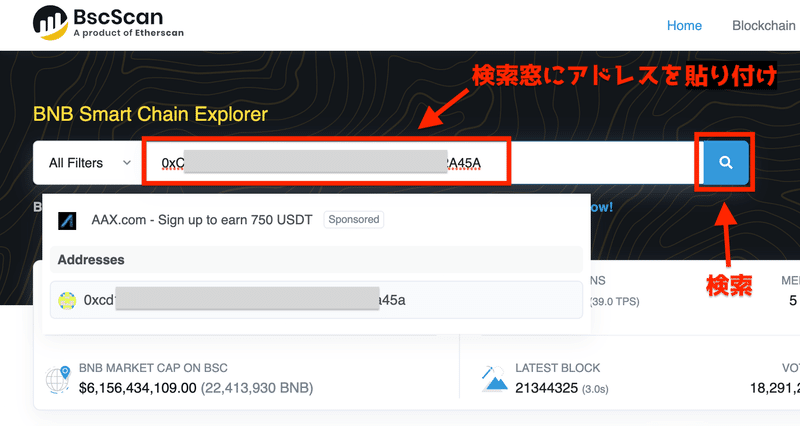Click the latest block number 21344325

point(546,388)
